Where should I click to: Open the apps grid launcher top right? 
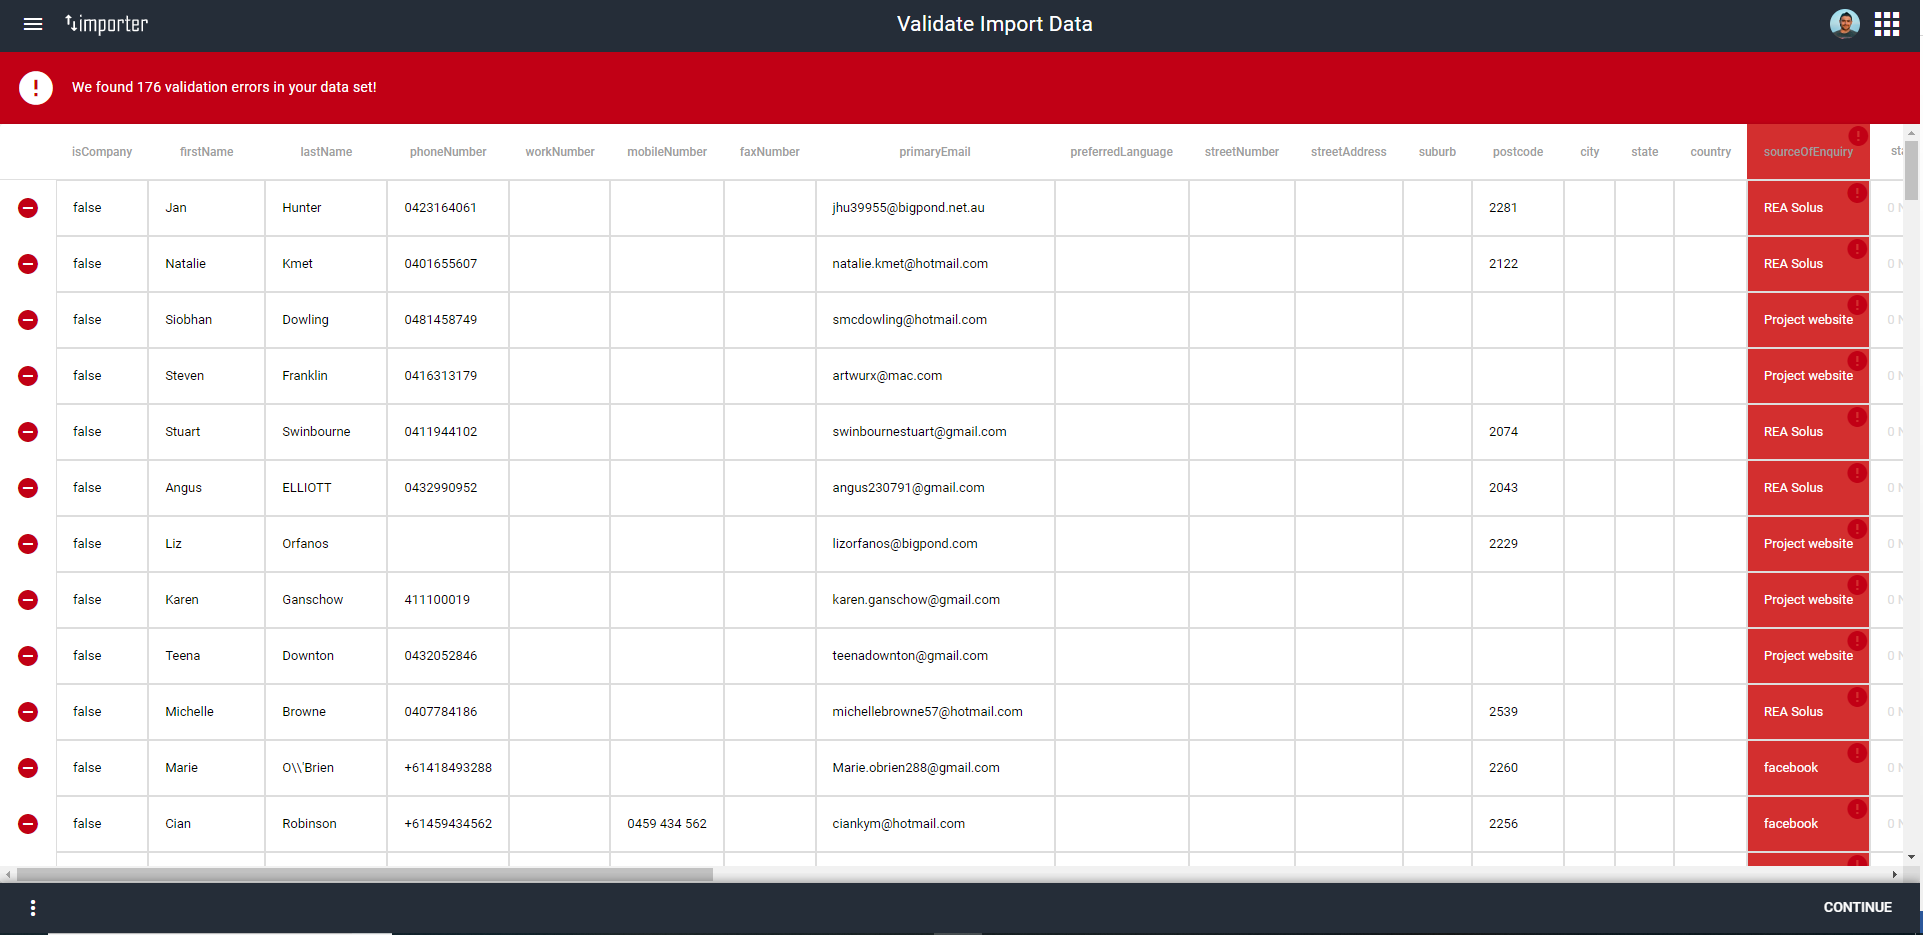tap(1887, 23)
